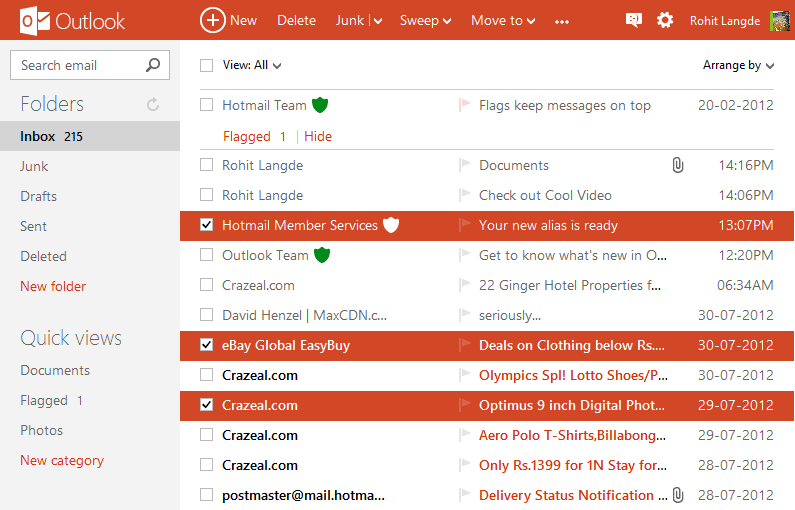
Task: Open the 'Check out Cool Video' email
Action: click(546, 195)
